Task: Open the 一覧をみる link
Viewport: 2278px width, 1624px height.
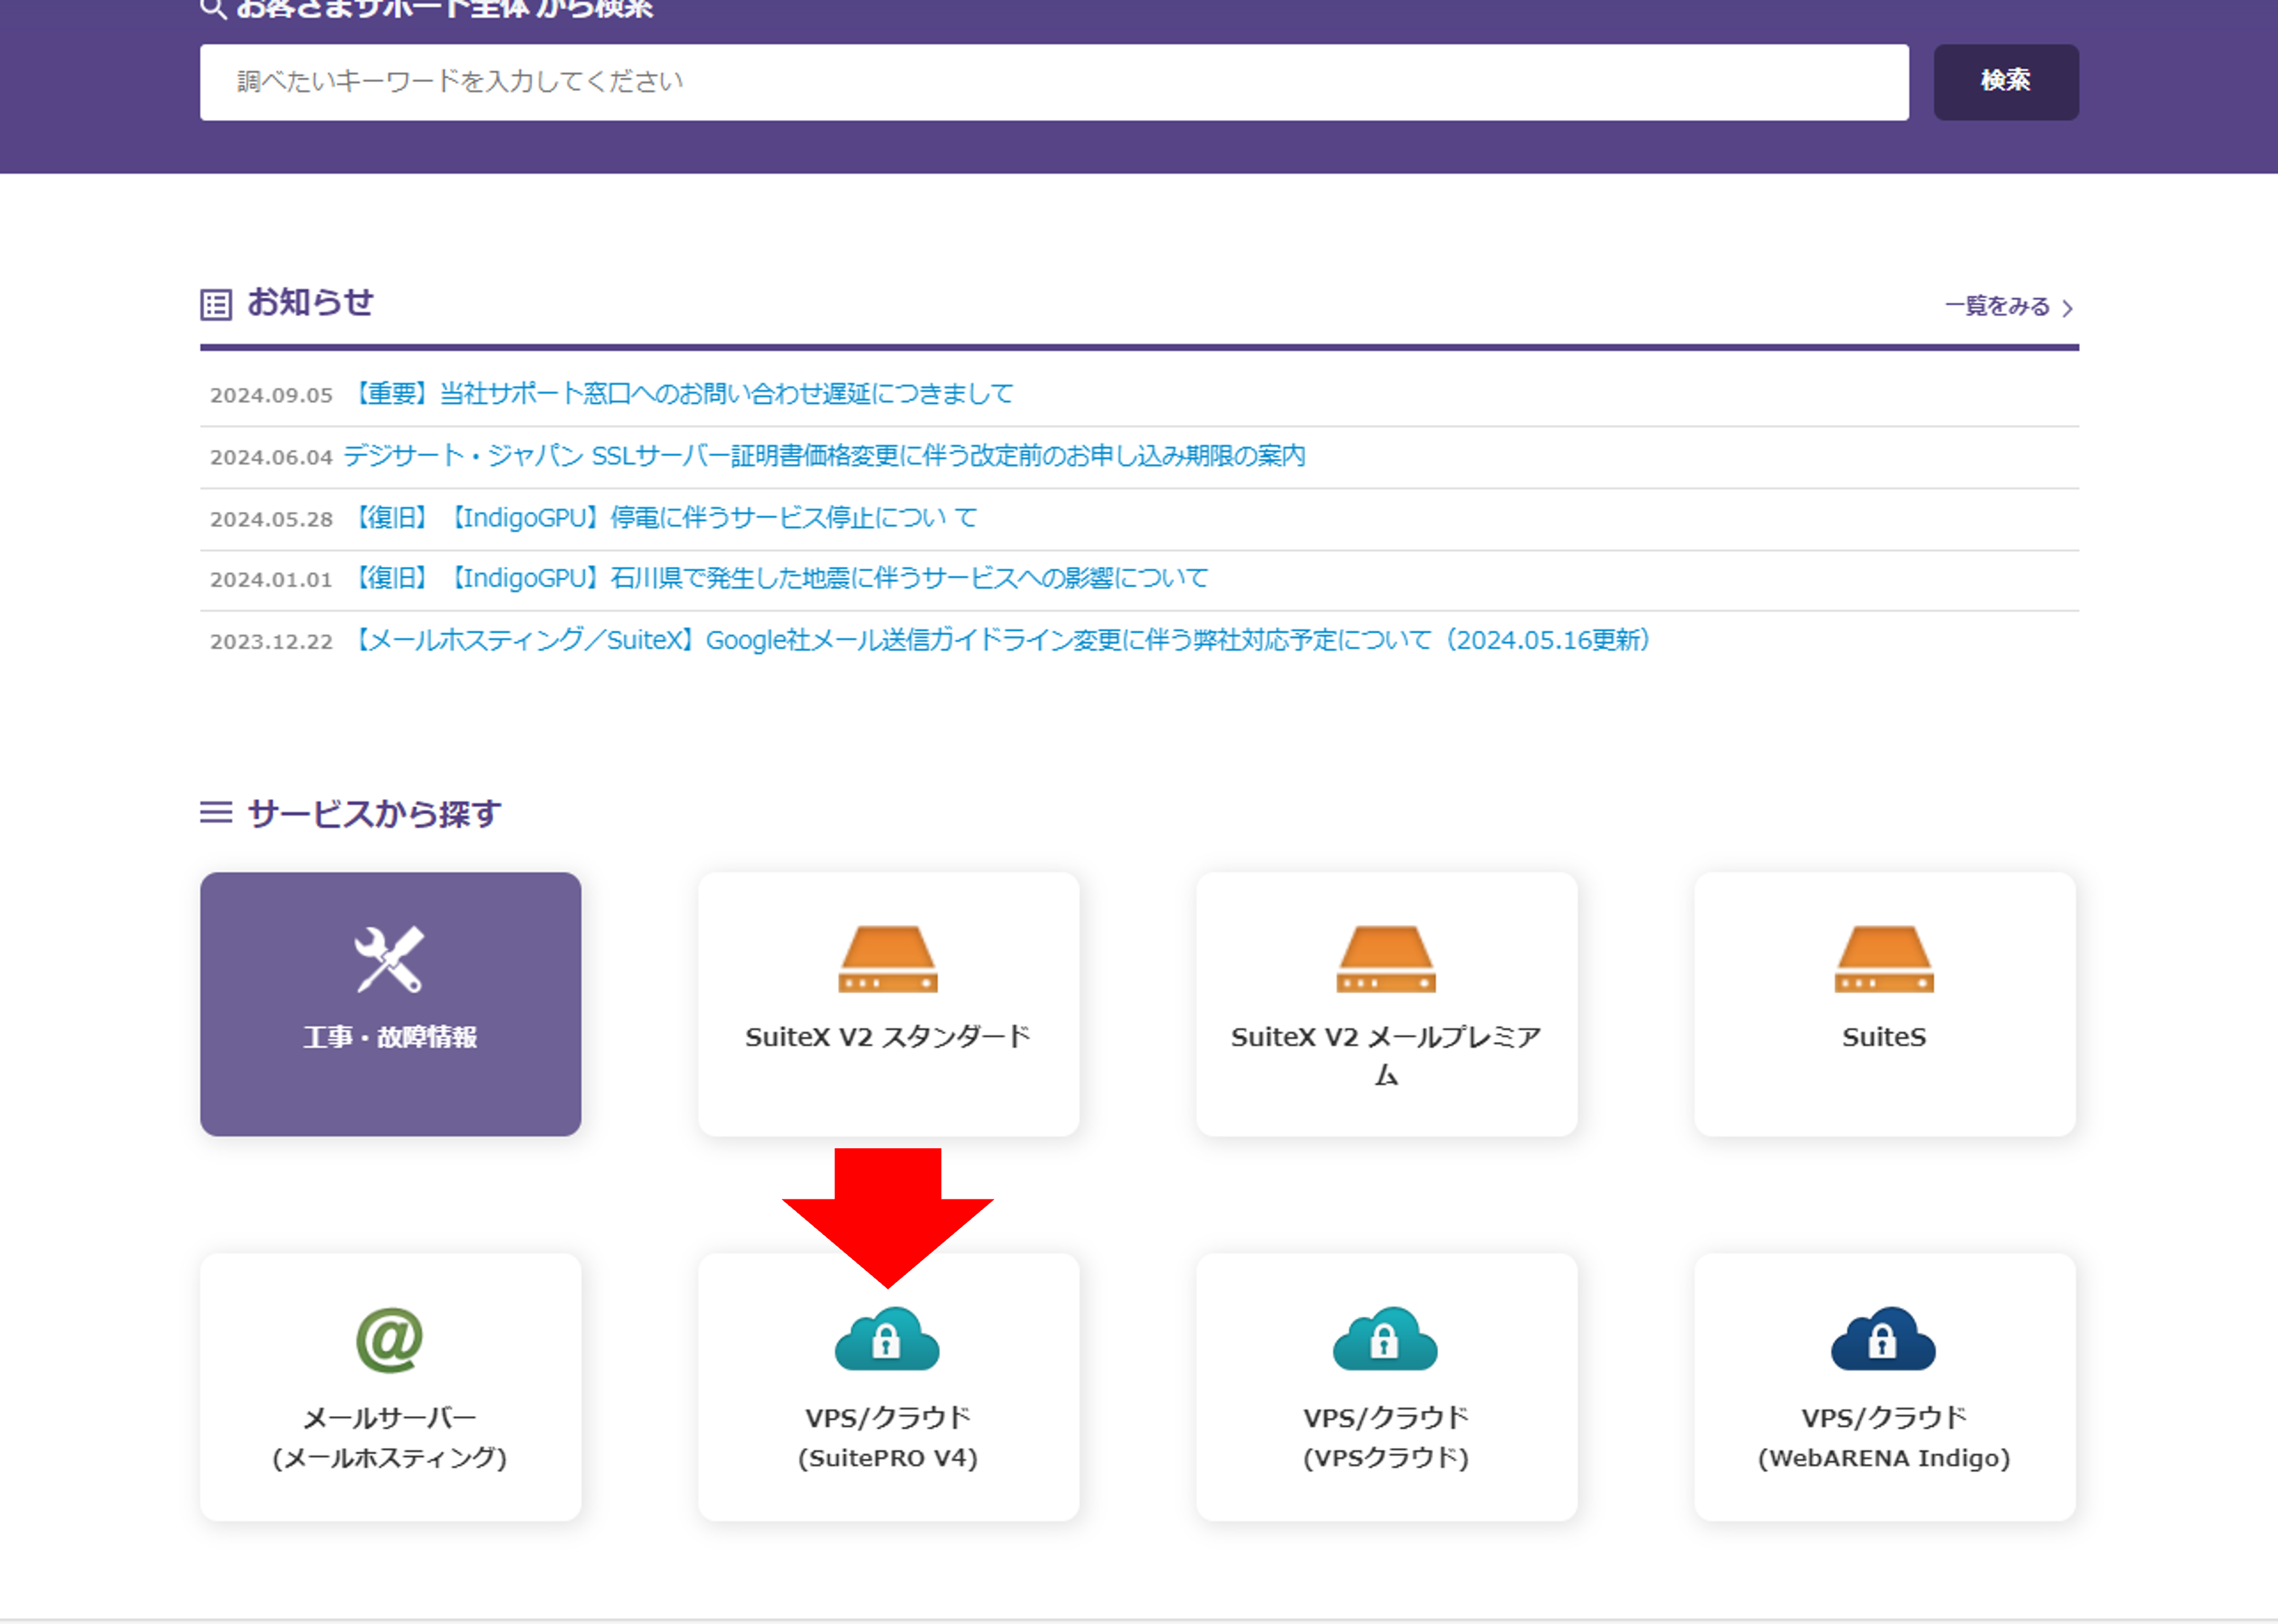Action: point(1997,306)
